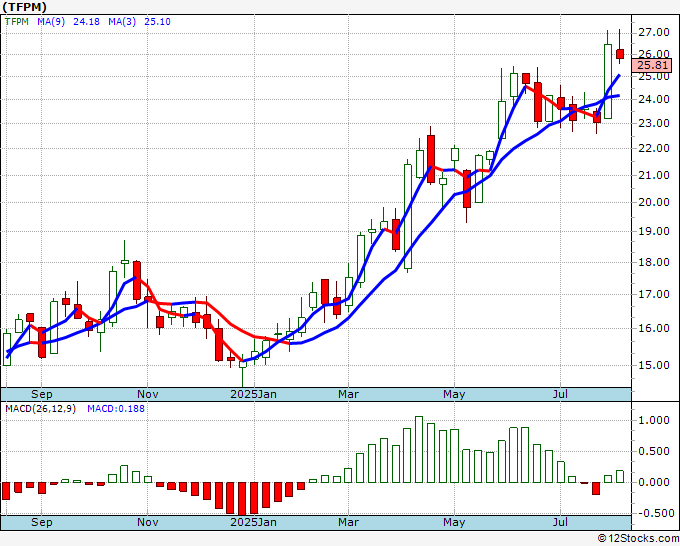Click Sep on the MACD panel date axis

tap(42, 522)
